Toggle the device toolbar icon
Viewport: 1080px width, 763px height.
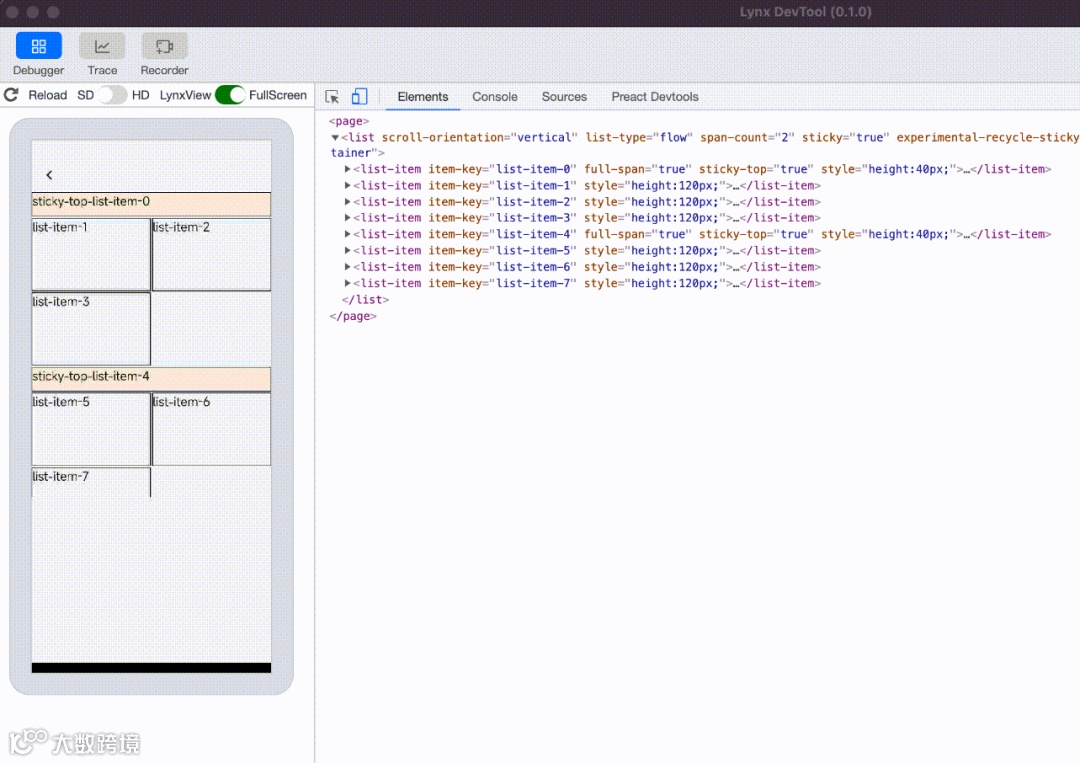[359, 97]
